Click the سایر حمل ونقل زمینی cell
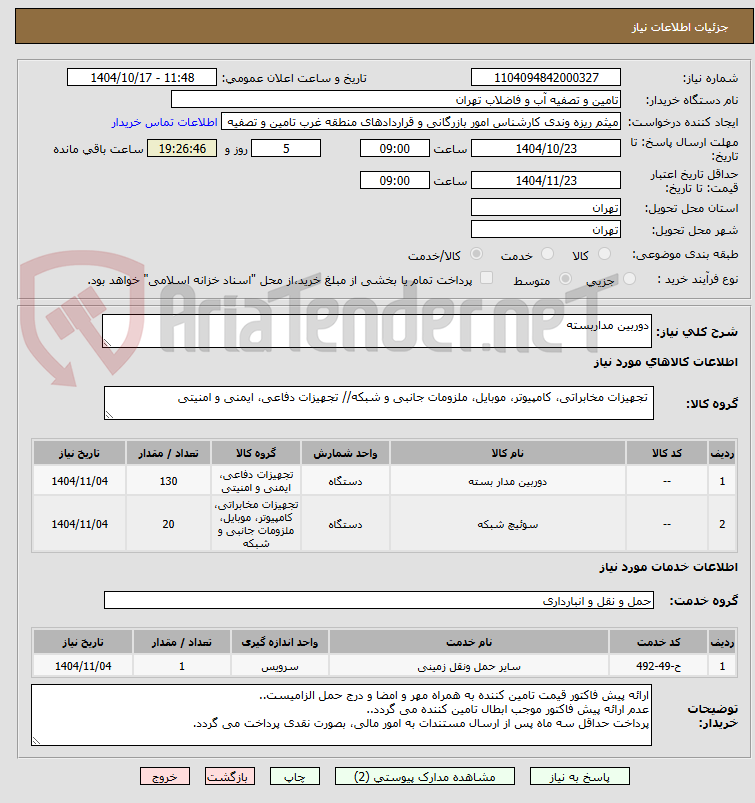 (x=469, y=666)
